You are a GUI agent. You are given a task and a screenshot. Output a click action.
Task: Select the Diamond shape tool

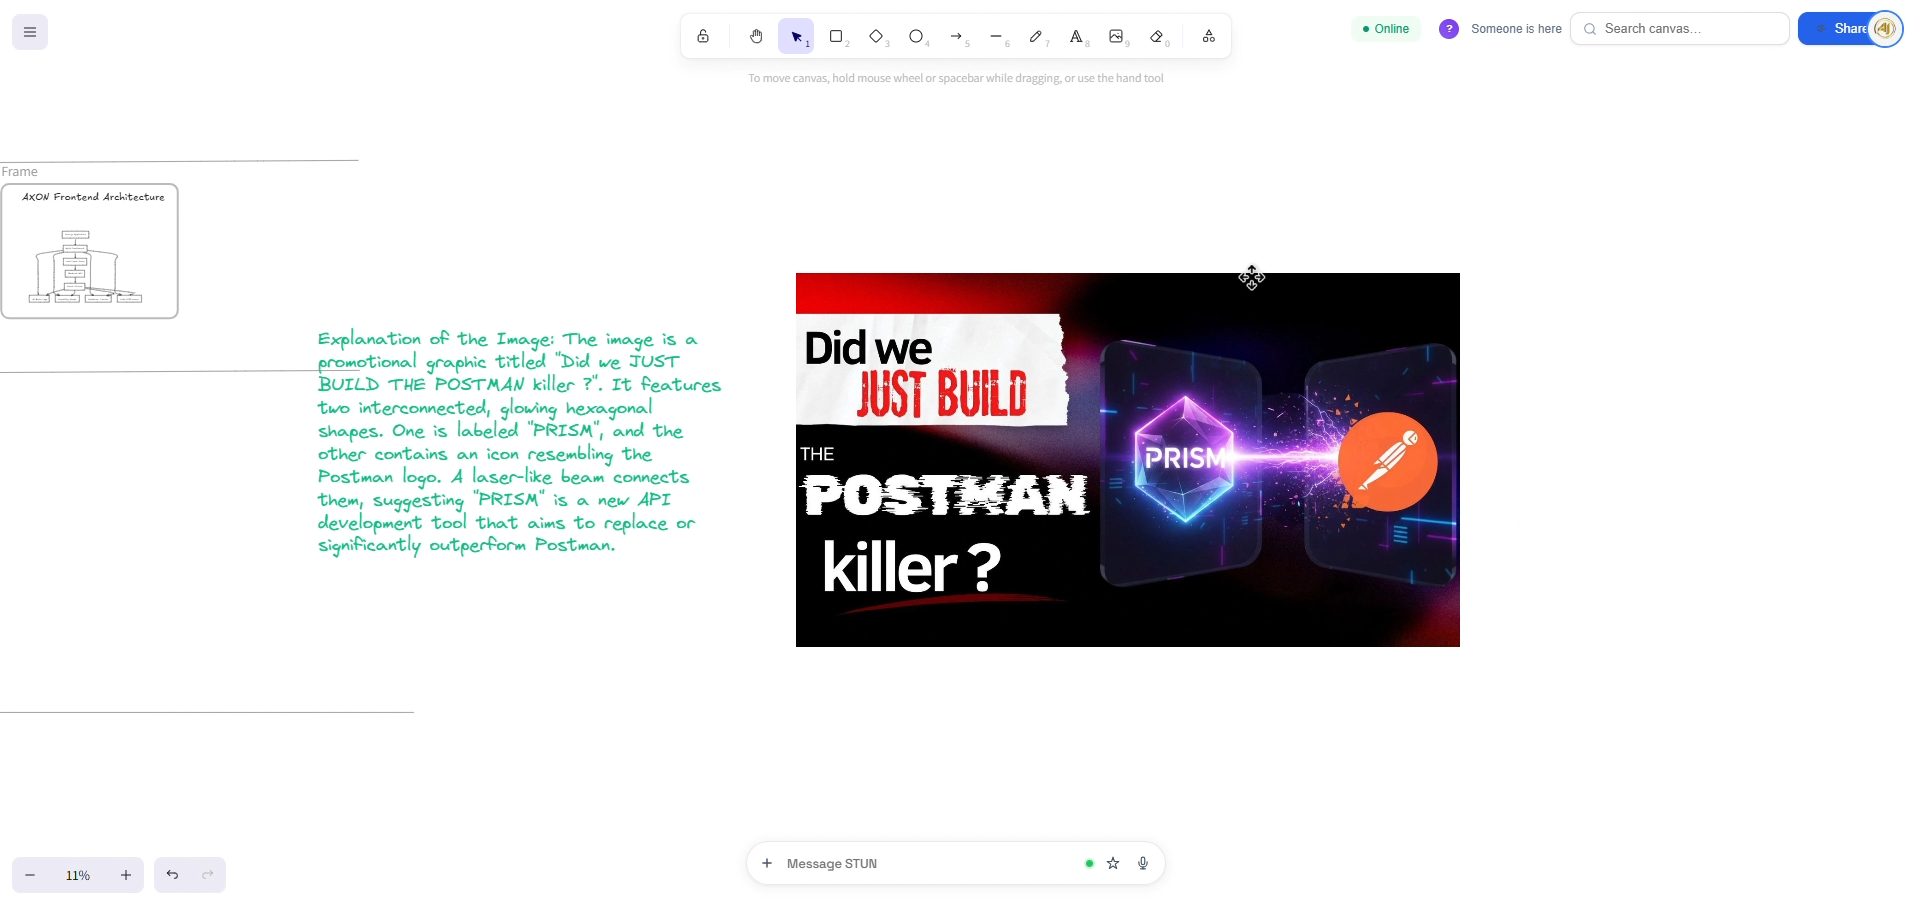(x=877, y=37)
